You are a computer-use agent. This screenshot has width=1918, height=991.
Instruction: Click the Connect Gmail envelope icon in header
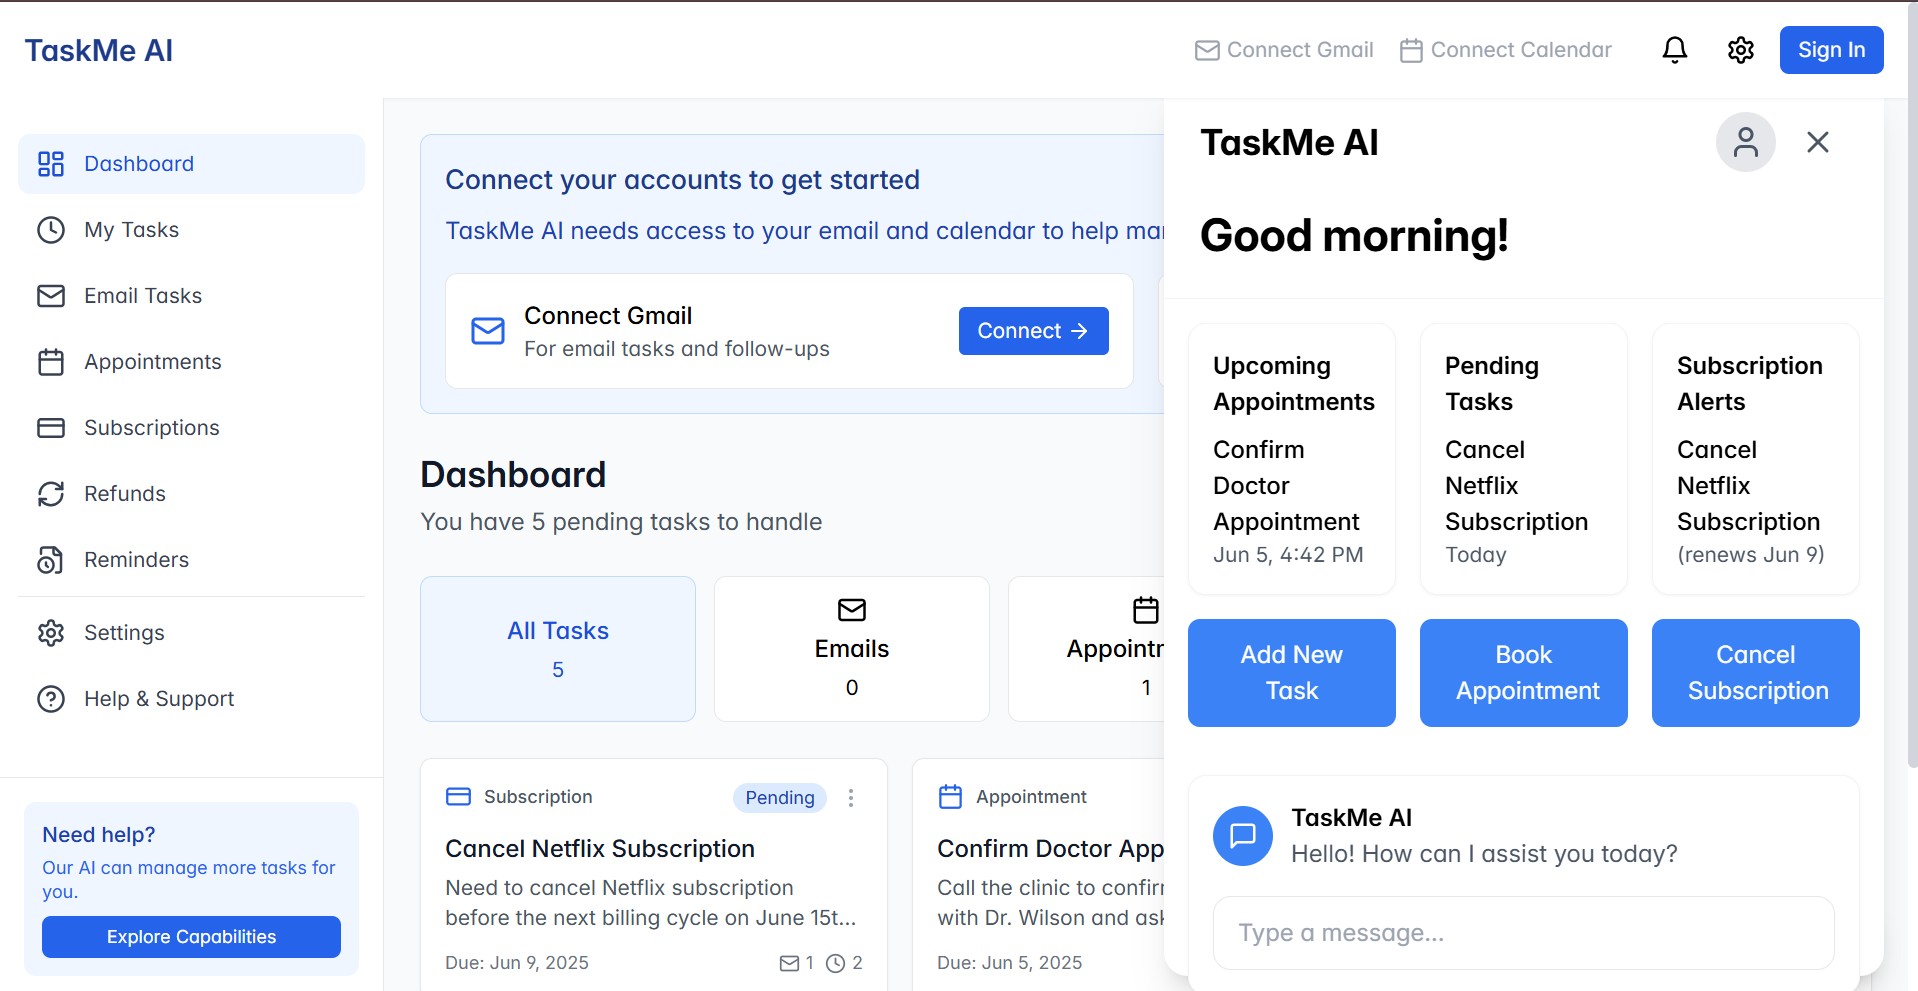(x=1207, y=50)
